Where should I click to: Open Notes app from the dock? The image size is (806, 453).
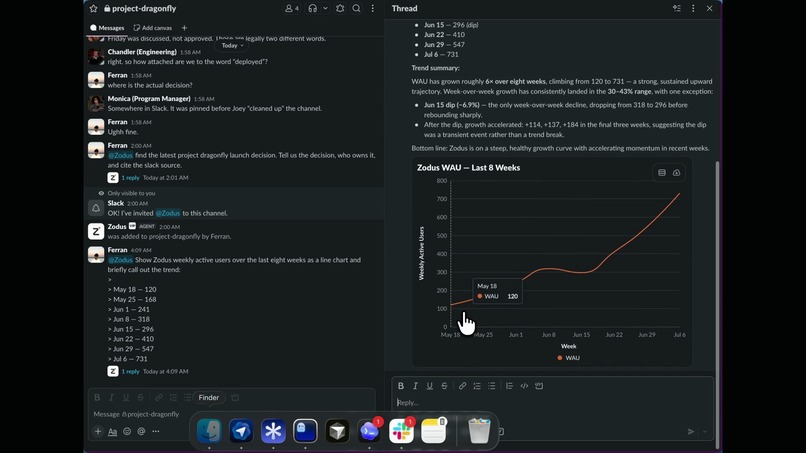tap(433, 431)
